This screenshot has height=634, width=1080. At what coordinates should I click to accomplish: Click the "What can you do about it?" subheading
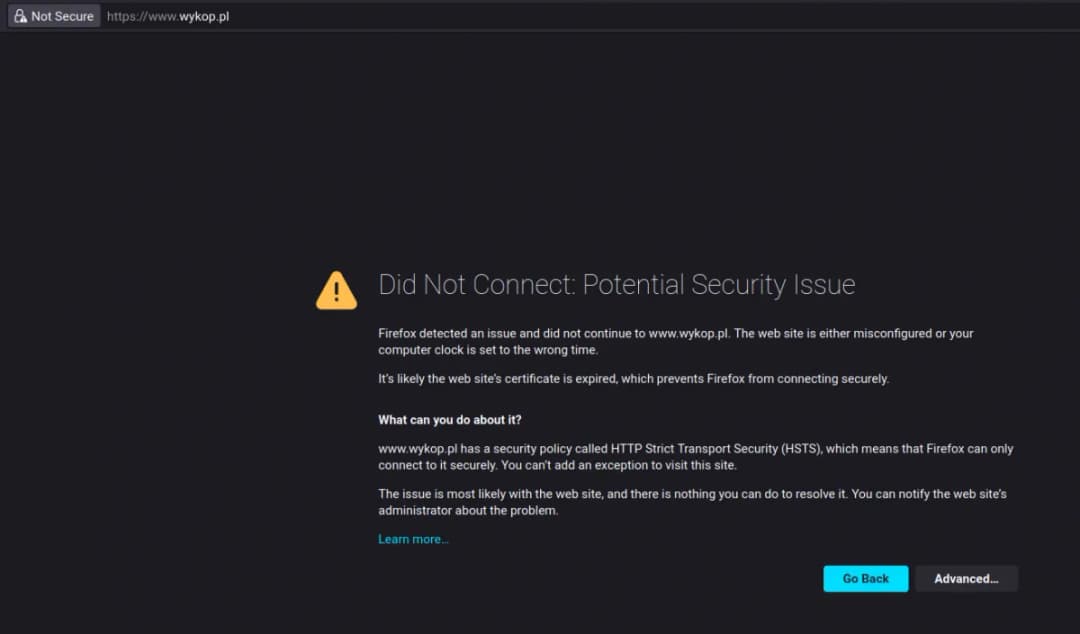(x=449, y=420)
